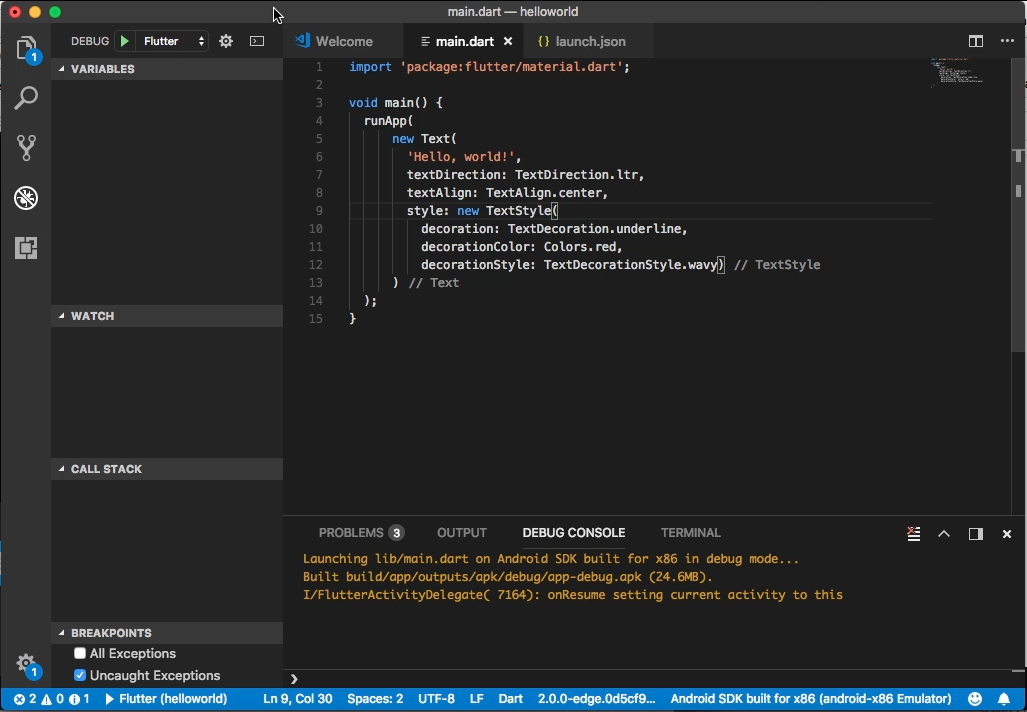Click the warnings count in status bar
This screenshot has width=1027, height=712.
53,699
